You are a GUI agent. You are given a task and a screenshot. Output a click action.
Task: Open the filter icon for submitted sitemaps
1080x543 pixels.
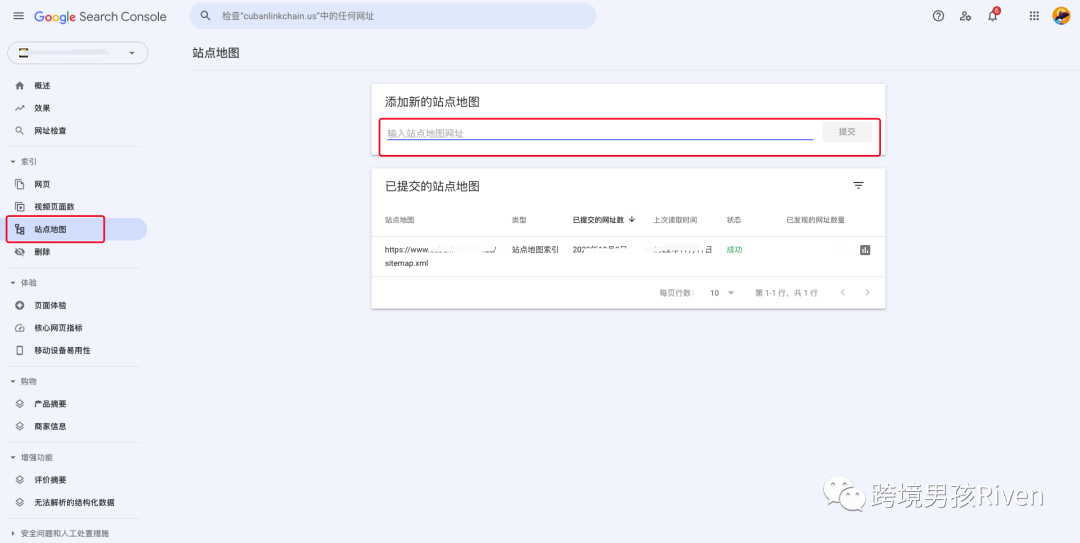coord(858,185)
